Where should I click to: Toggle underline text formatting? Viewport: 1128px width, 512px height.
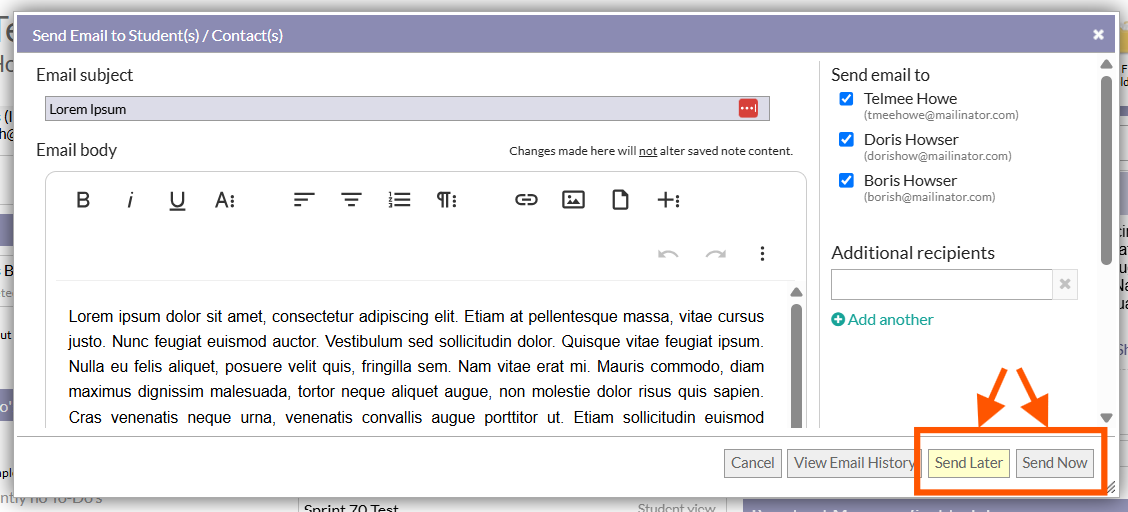[177, 200]
